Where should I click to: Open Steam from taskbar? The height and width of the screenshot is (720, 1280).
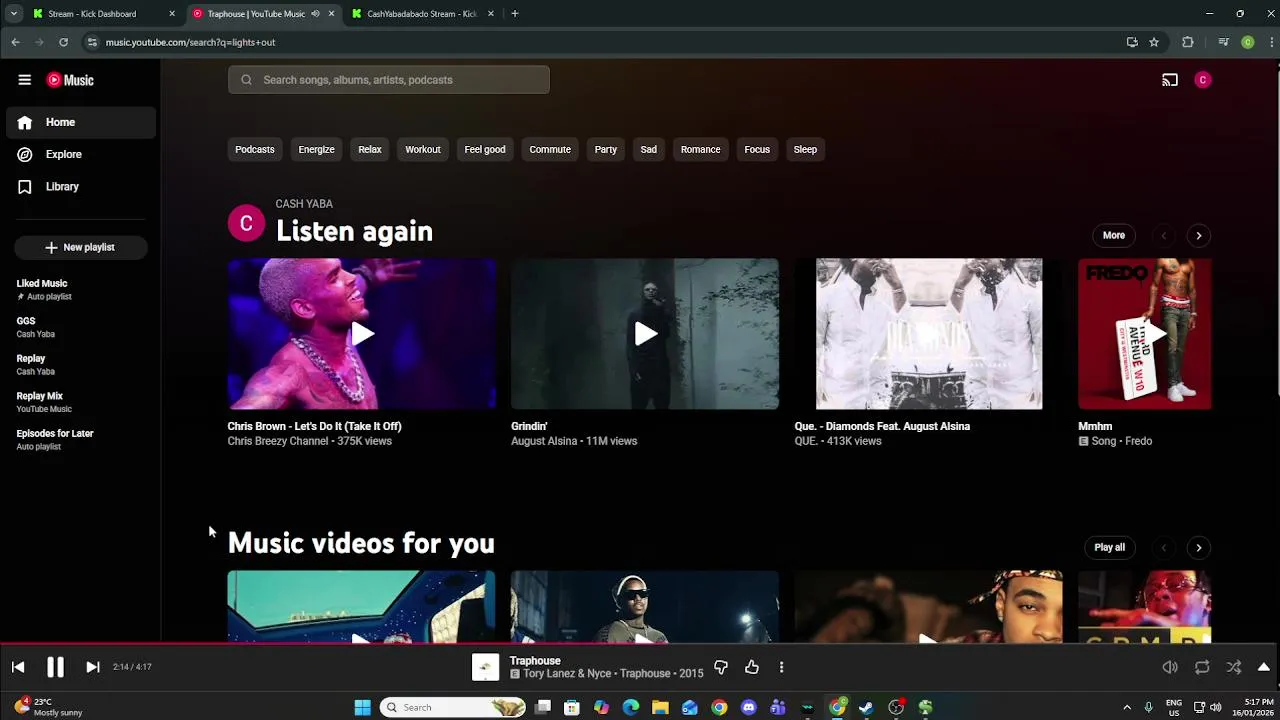coord(866,708)
